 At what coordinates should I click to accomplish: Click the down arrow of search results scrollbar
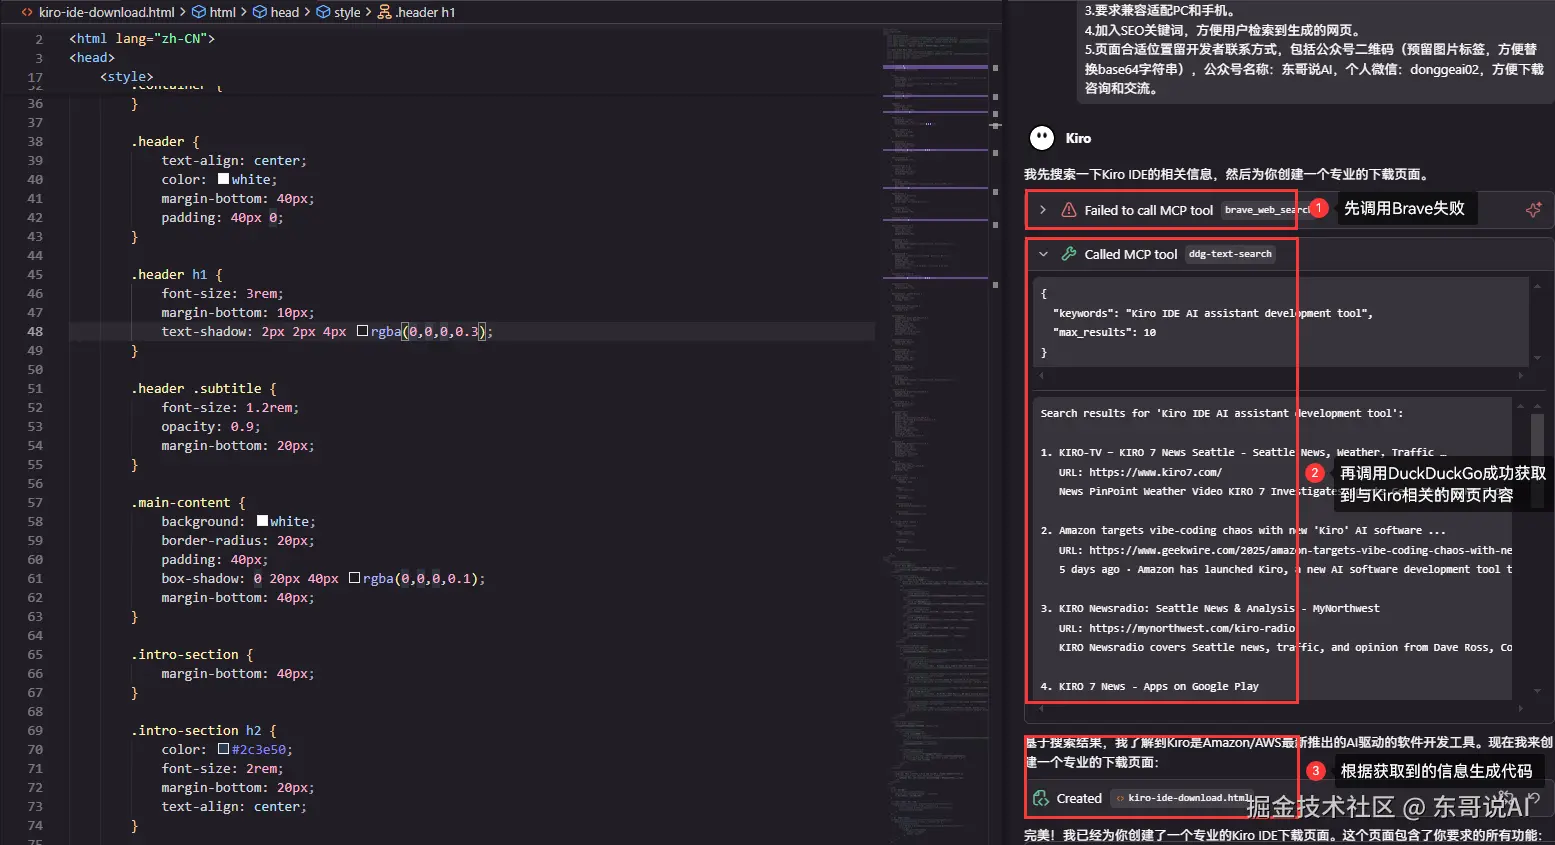click(1537, 690)
